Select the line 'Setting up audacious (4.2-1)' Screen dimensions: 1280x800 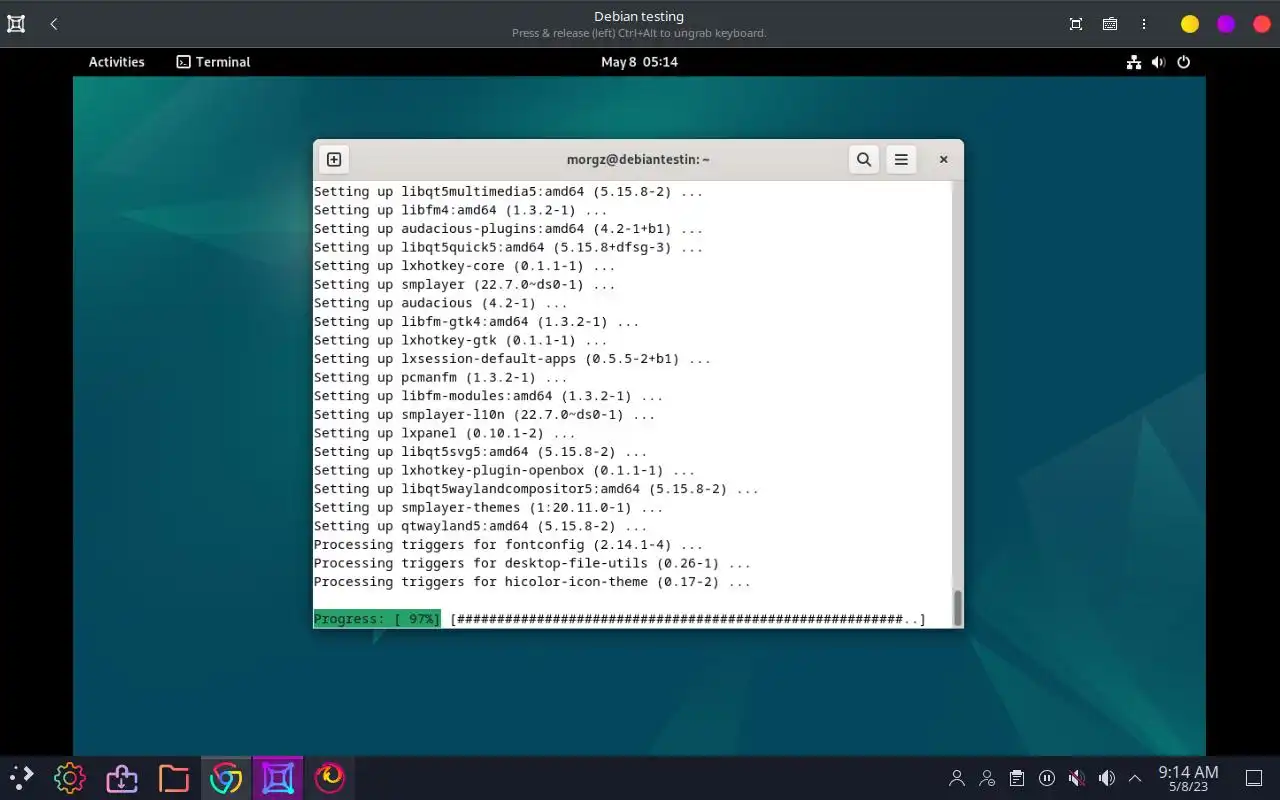(441, 303)
